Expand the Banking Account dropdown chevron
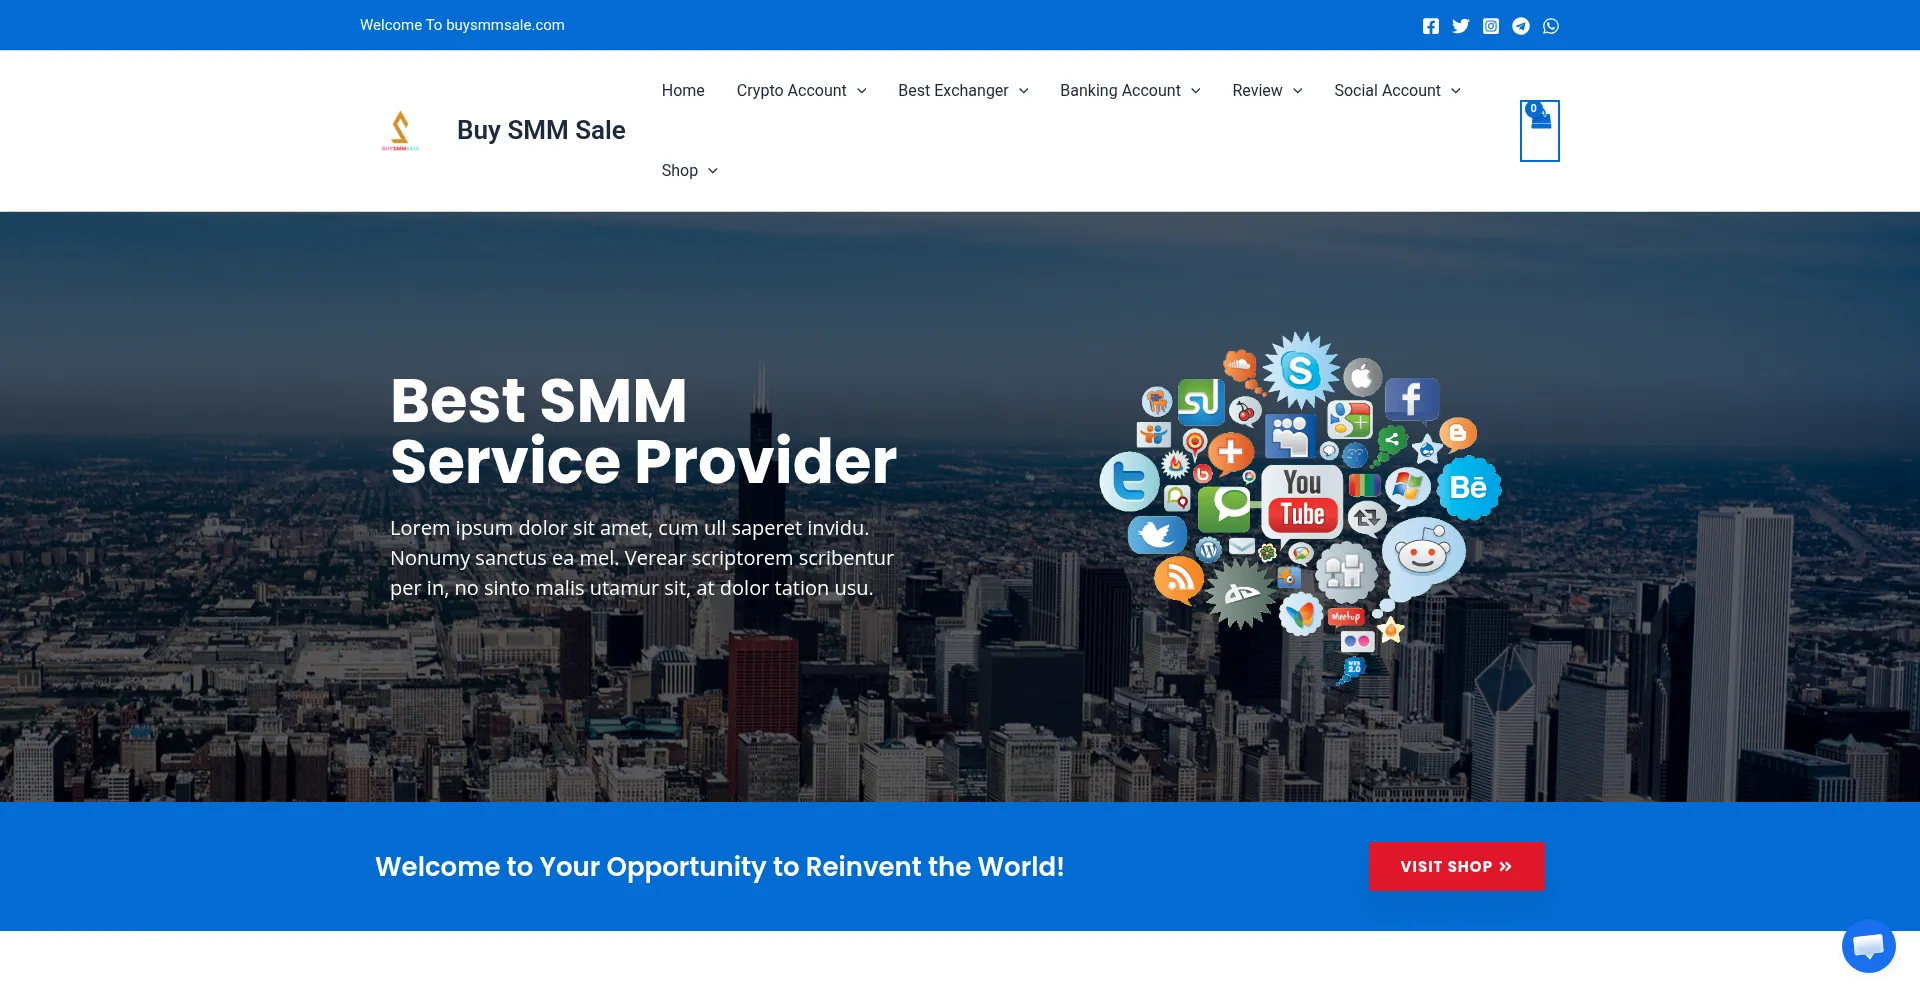Image resolution: width=1920 pixels, height=993 pixels. (x=1196, y=91)
